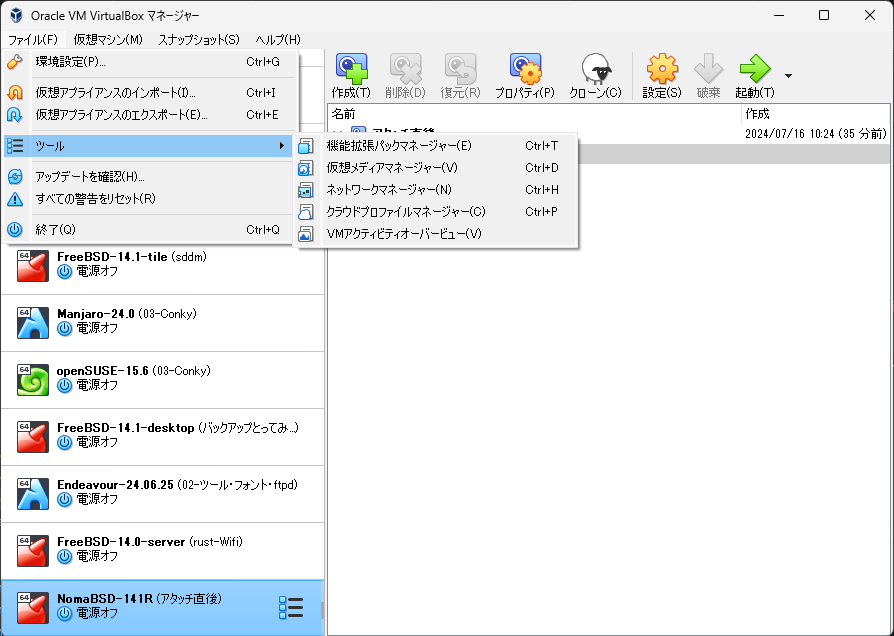Click the 削除(D) delete snapshot icon
This screenshot has height=636, width=894.
(405, 69)
